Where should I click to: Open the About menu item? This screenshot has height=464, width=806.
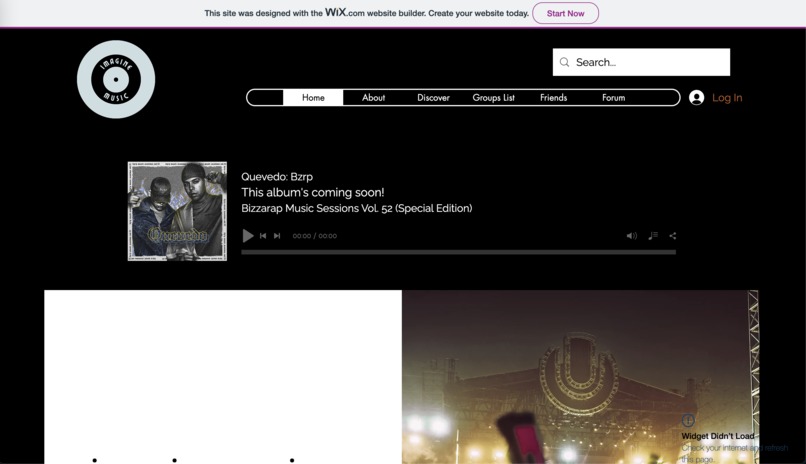[x=373, y=98]
